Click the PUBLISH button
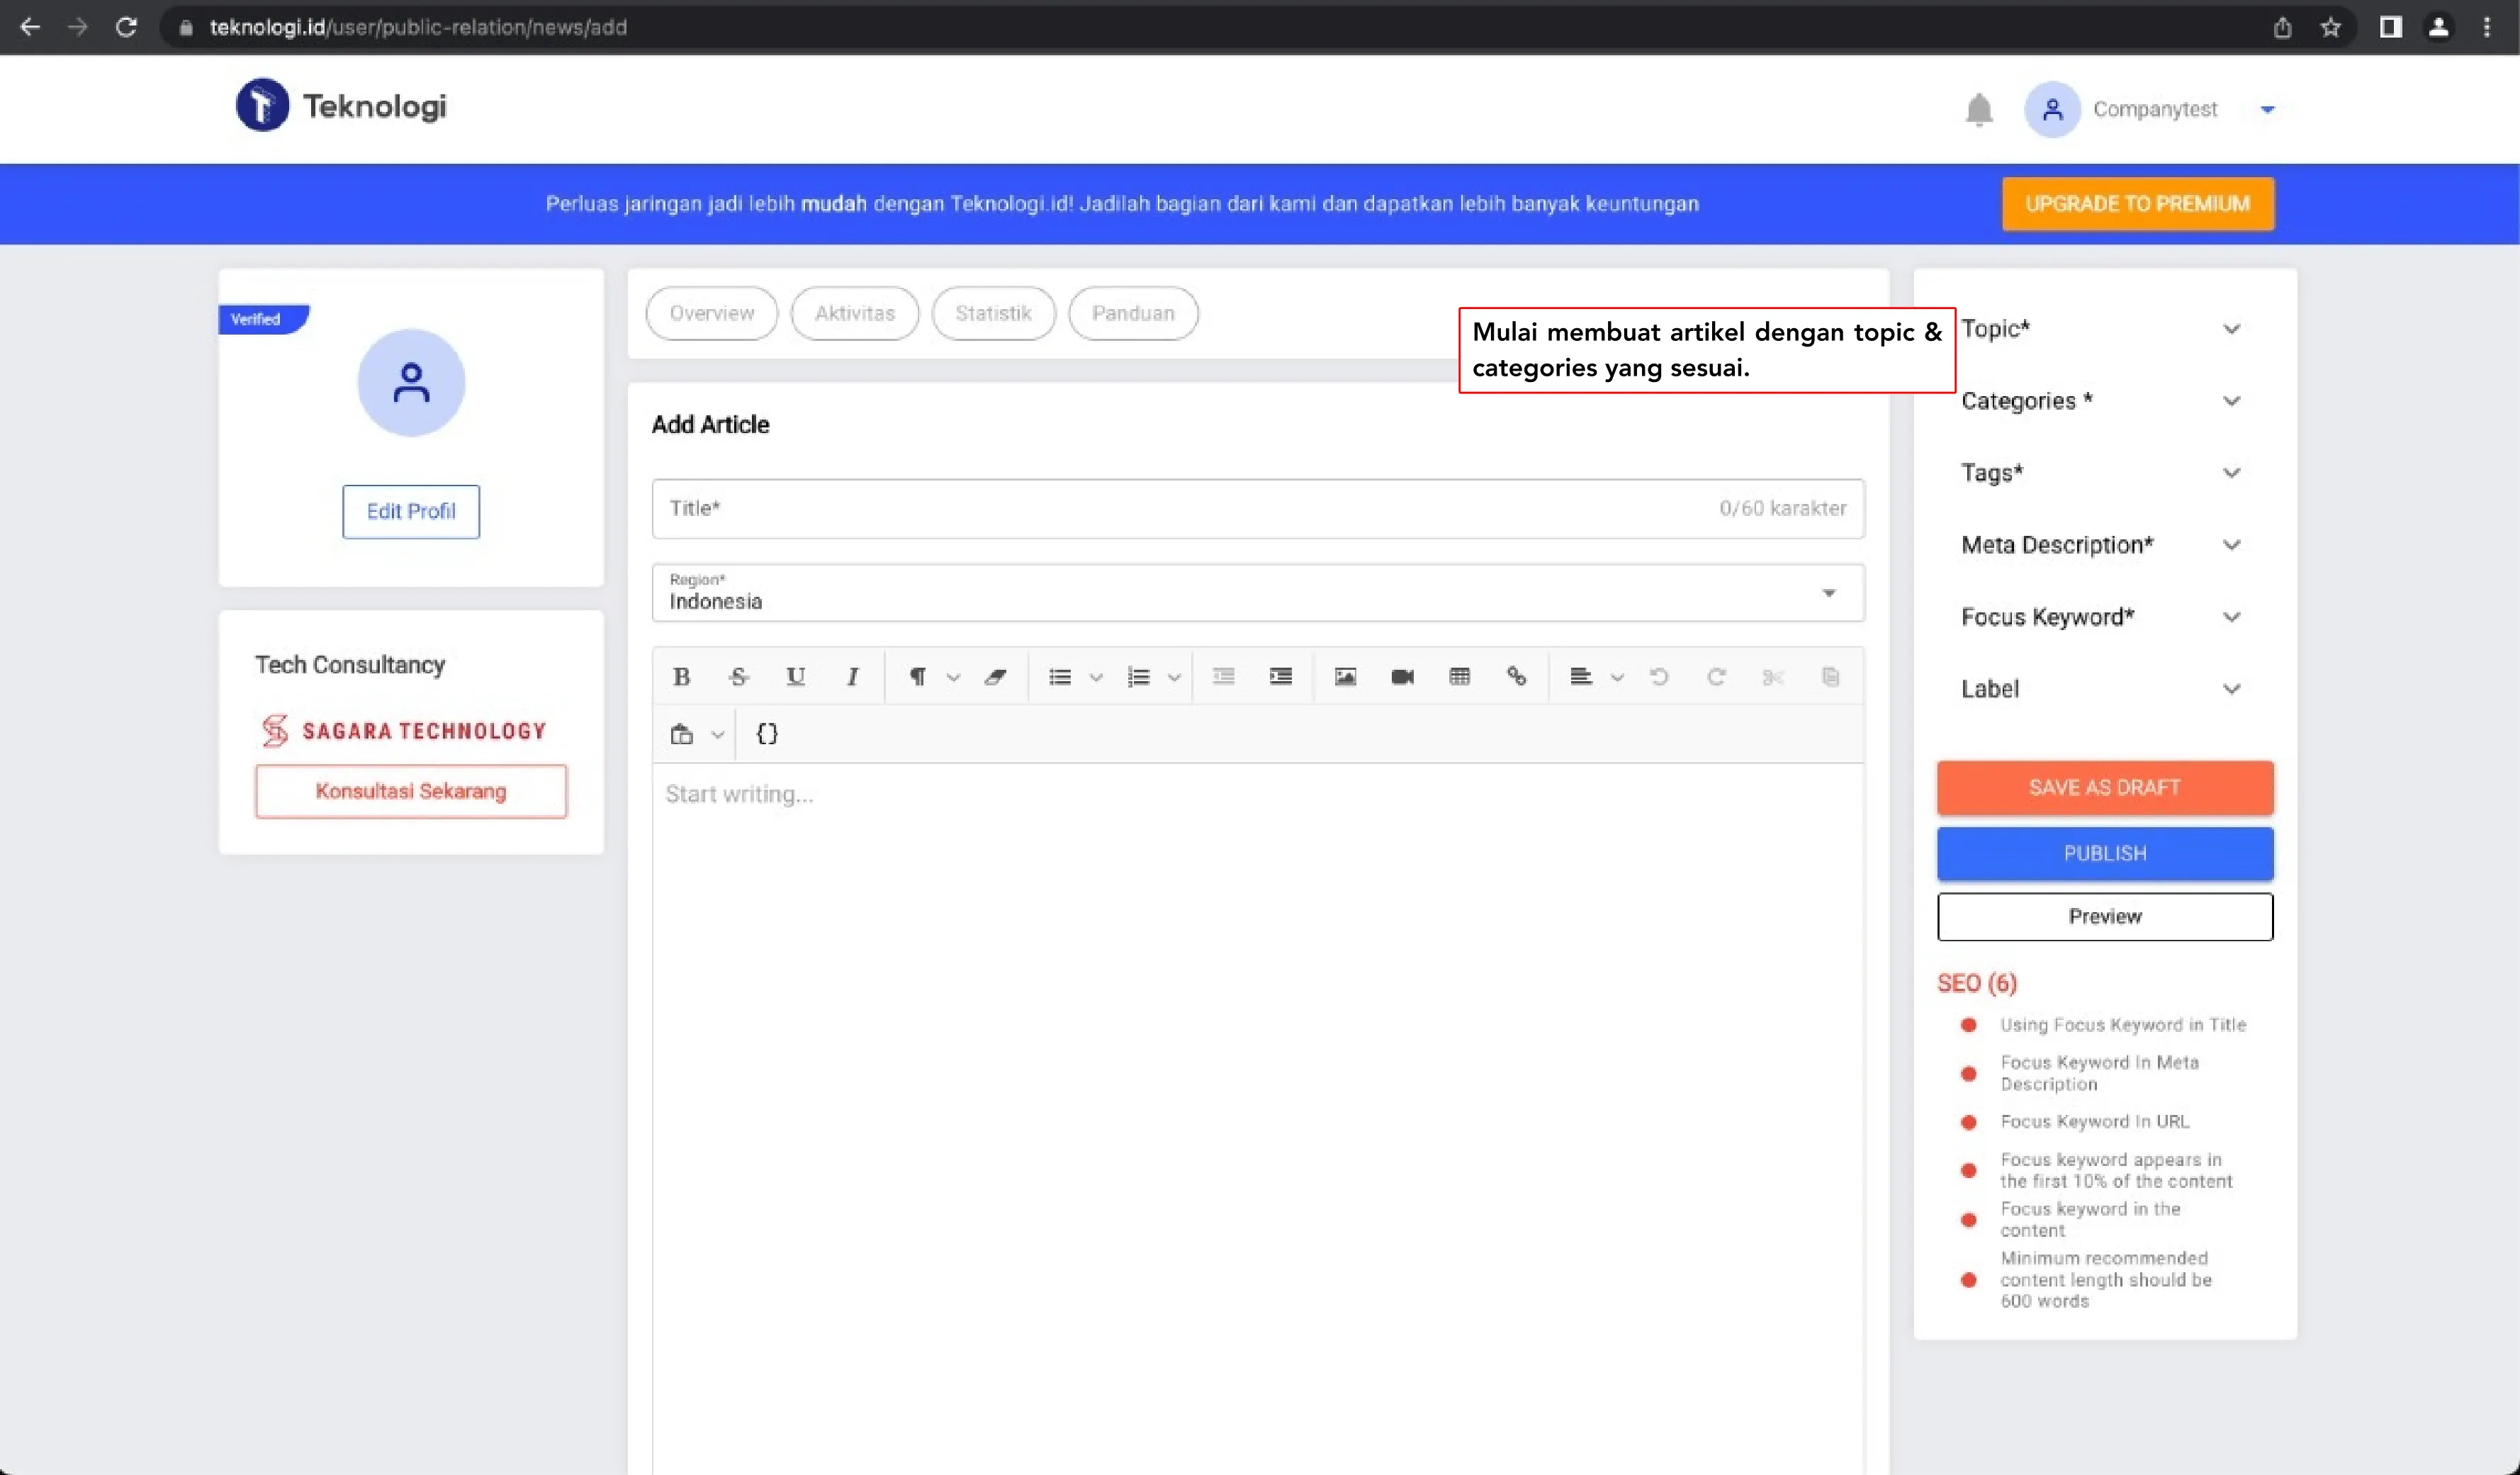 click(2104, 853)
